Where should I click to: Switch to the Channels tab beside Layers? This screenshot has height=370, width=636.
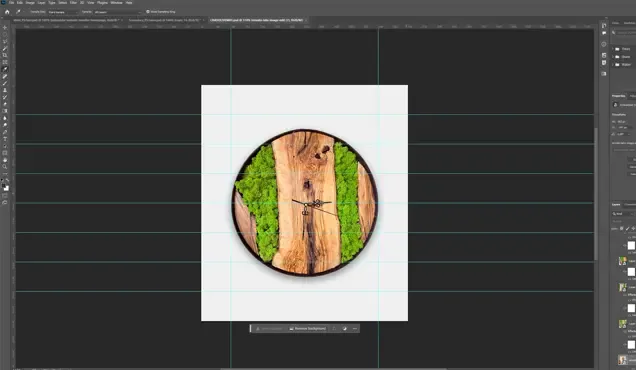point(630,204)
